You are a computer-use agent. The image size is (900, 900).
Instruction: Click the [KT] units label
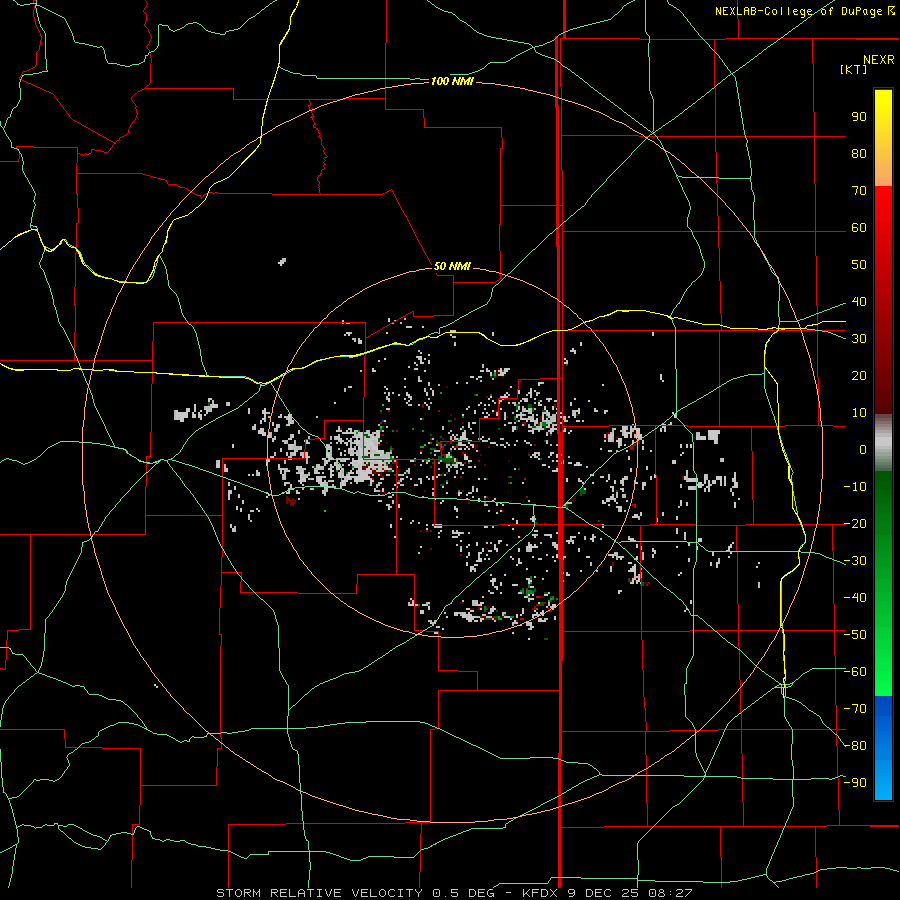[x=854, y=69]
